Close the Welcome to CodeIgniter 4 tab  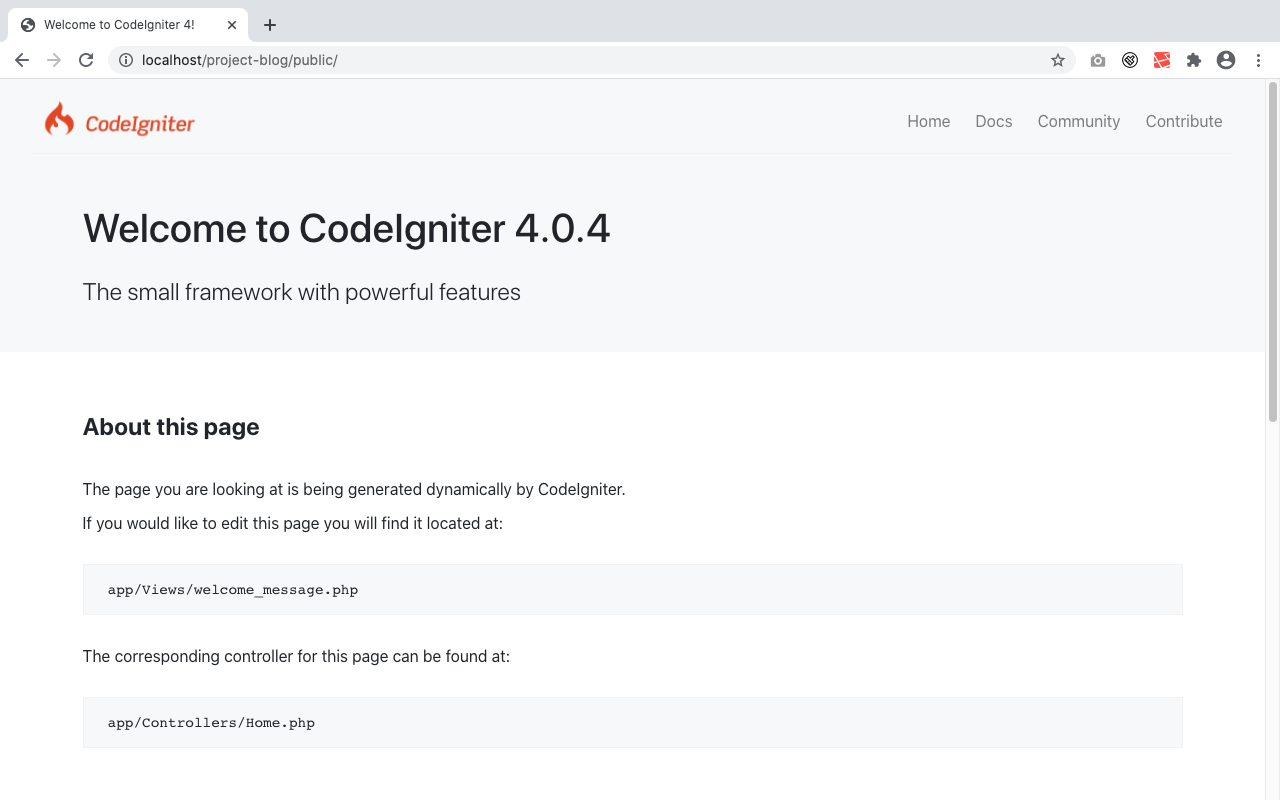pos(231,24)
